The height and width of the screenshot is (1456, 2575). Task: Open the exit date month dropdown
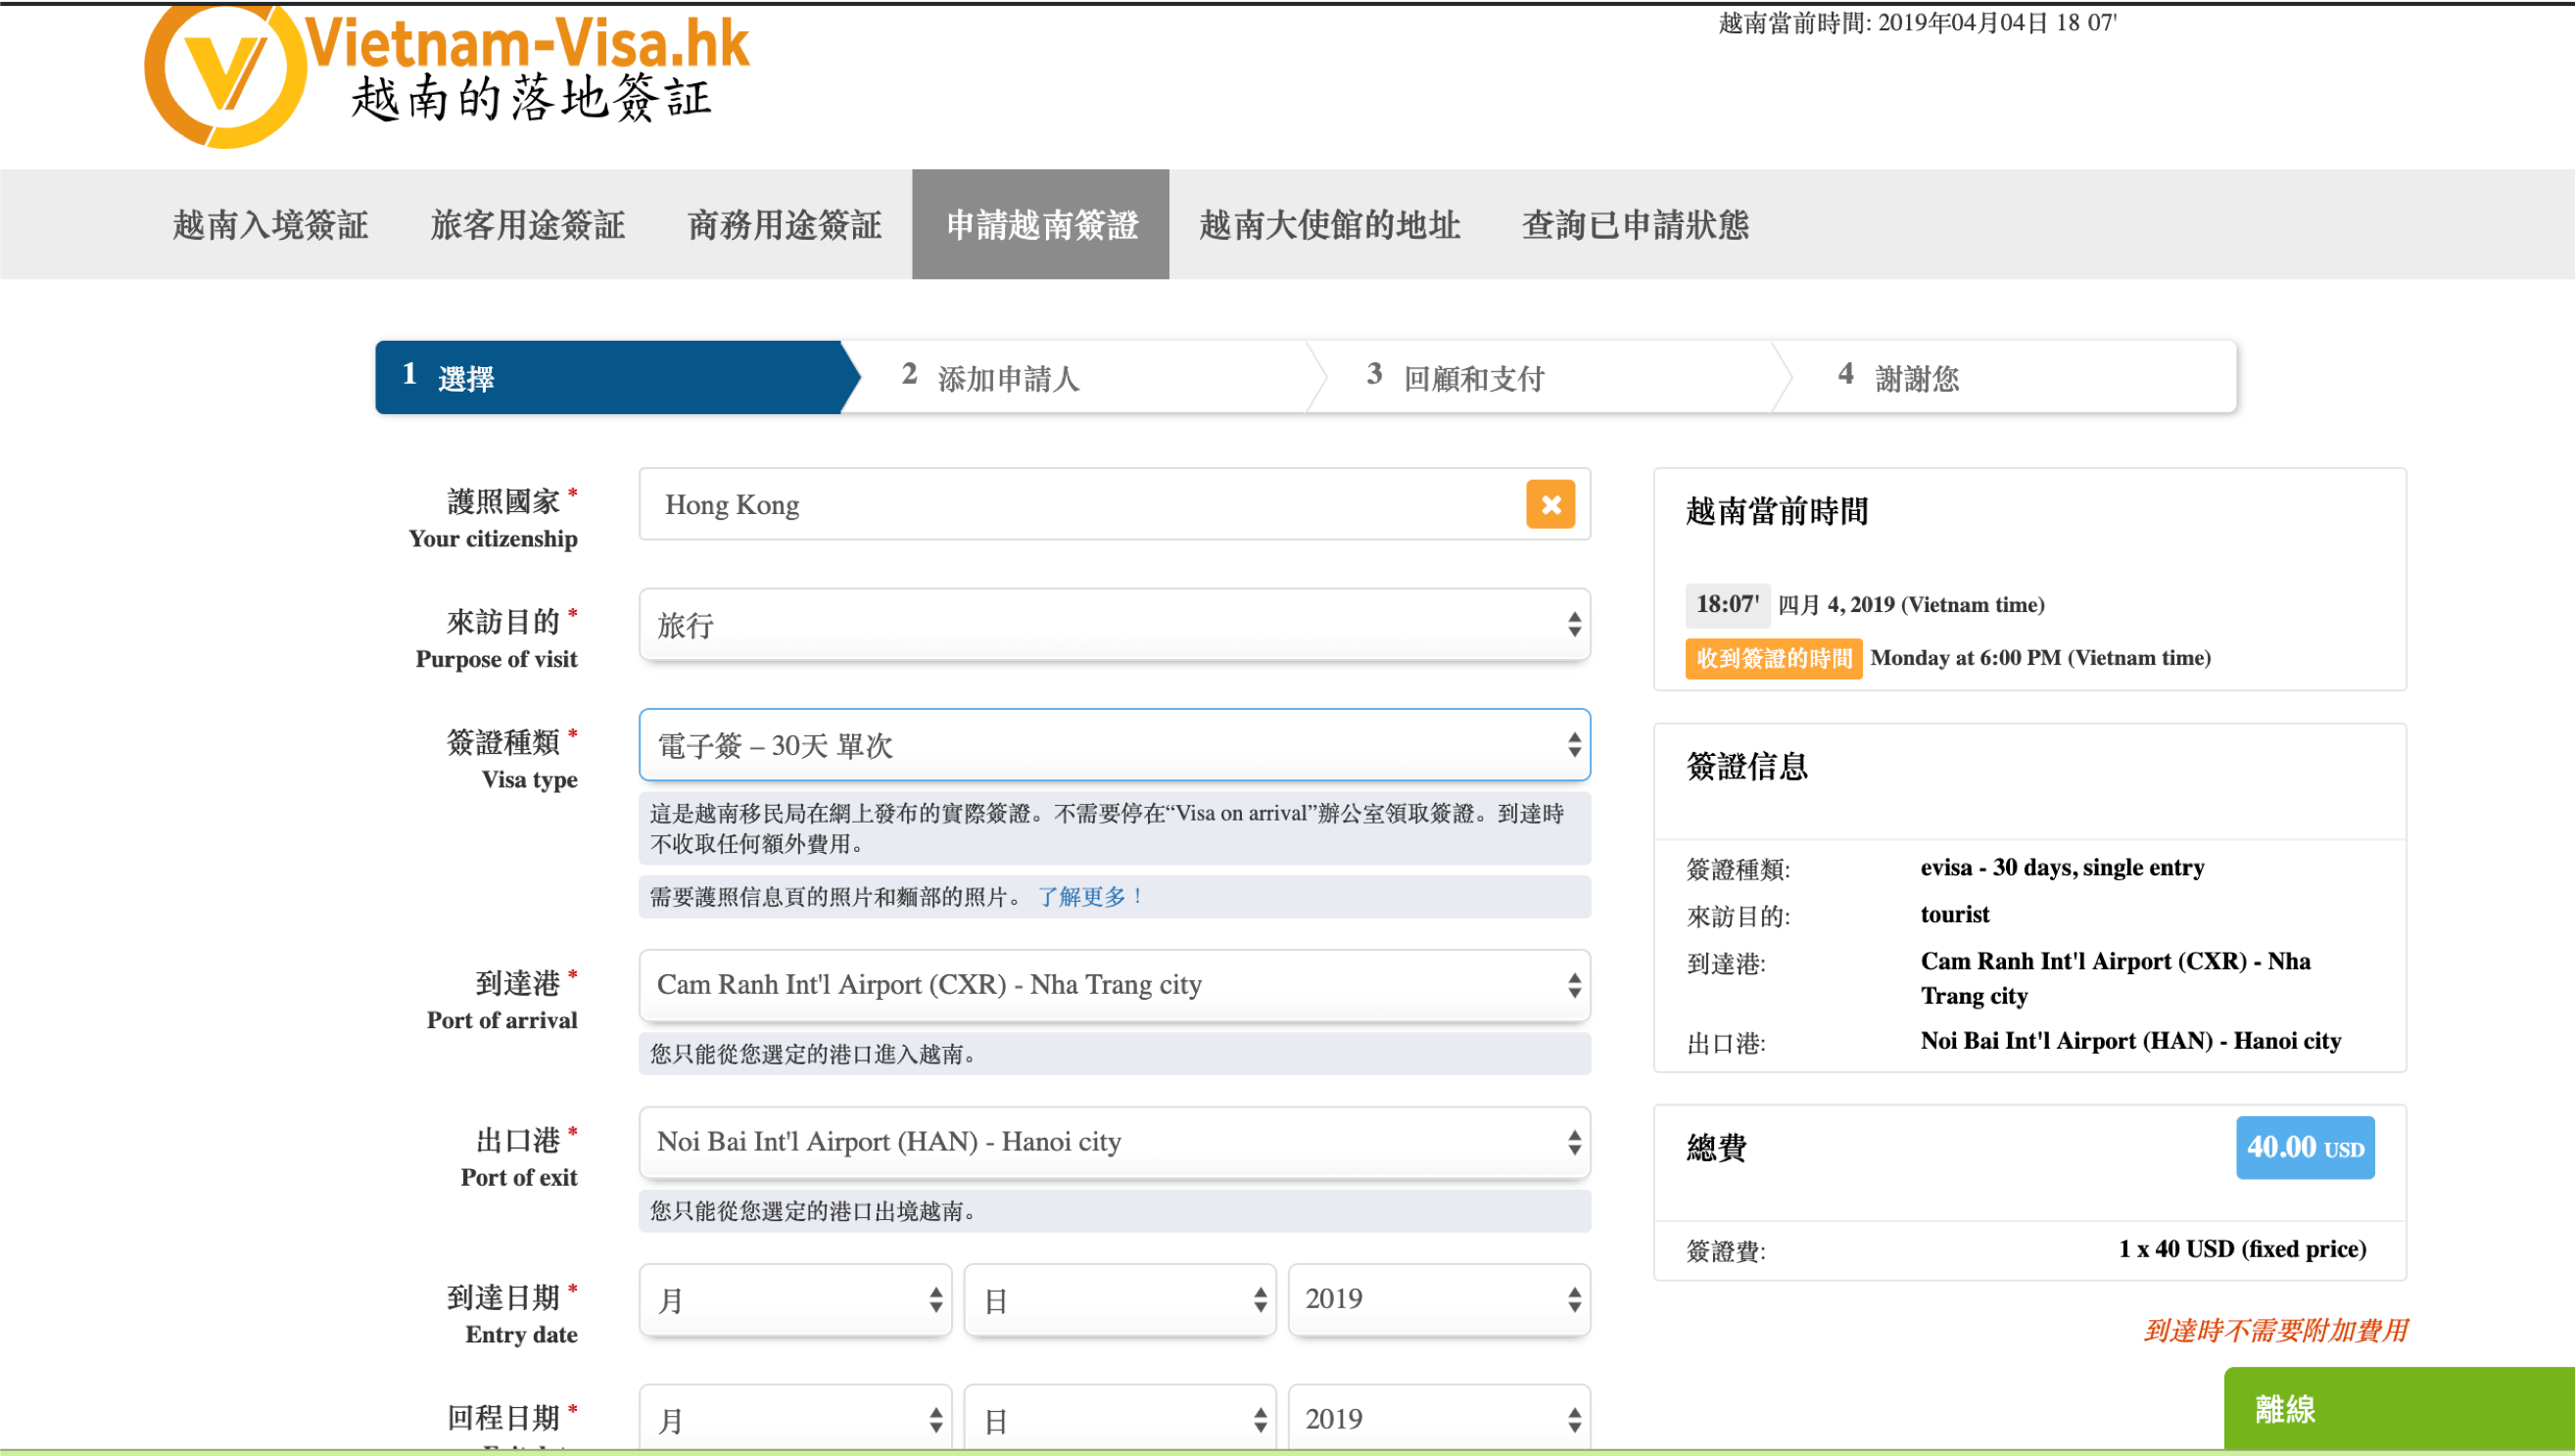tap(796, 1420)
